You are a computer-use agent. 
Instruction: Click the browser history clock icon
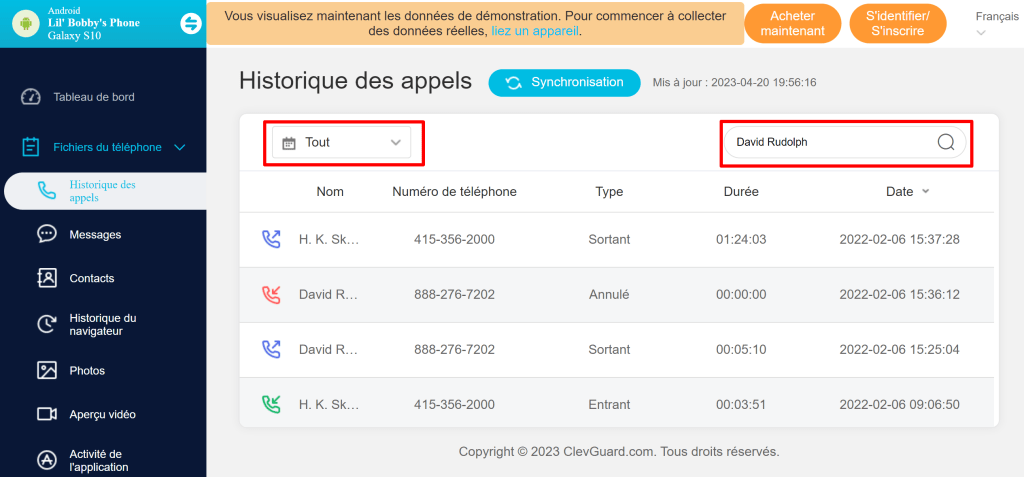tap(47, 324)
